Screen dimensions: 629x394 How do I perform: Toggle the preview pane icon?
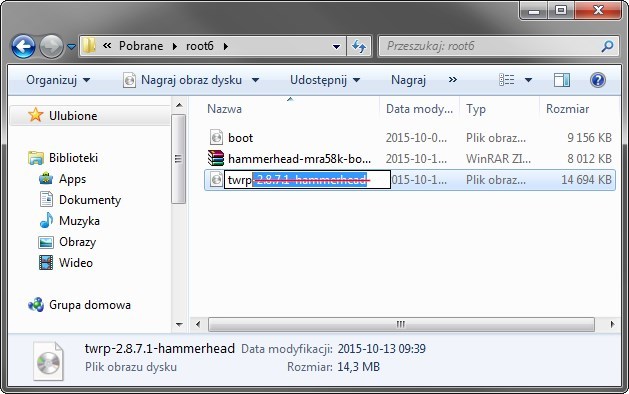[562, 80]
